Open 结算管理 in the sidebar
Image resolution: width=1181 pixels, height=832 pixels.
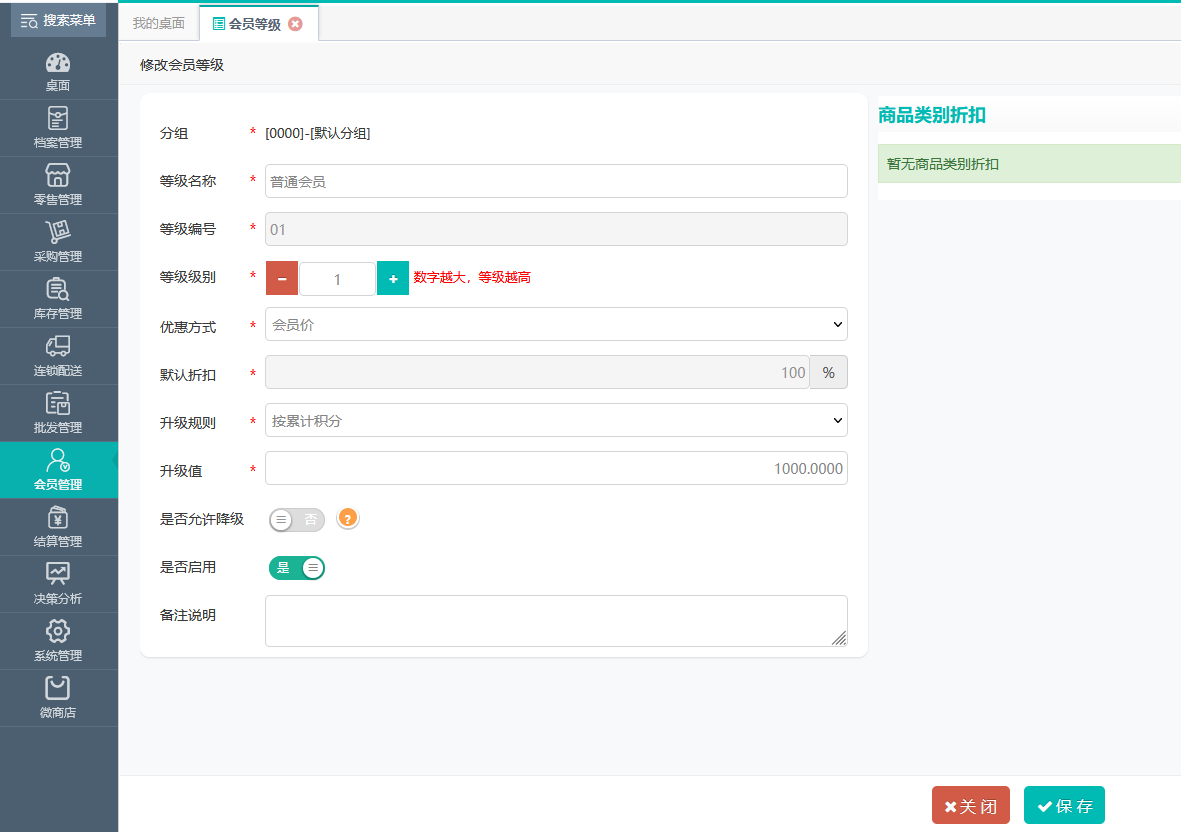tap(58, 527)
